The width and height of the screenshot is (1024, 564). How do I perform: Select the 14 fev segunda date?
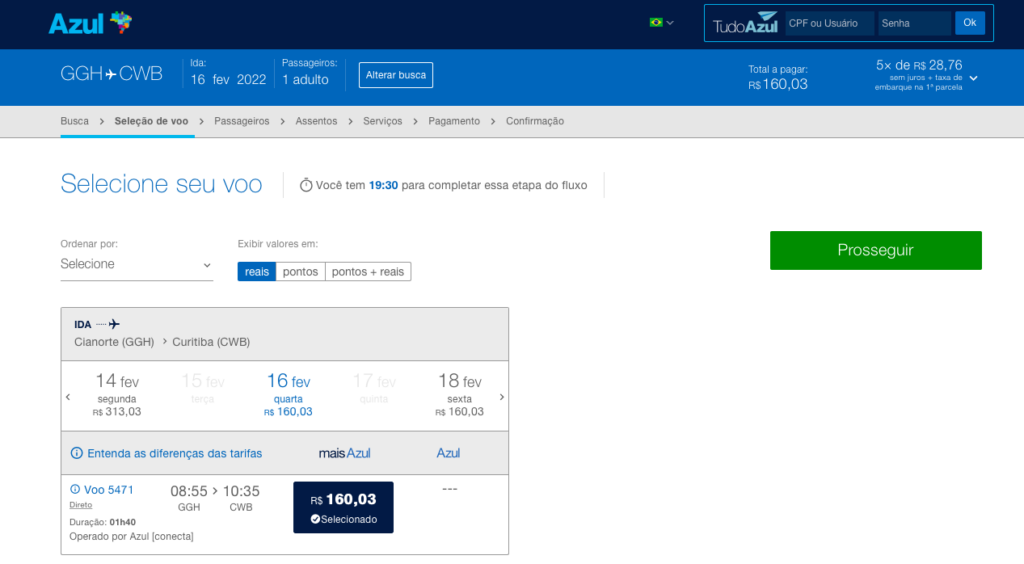pos(117,395)
